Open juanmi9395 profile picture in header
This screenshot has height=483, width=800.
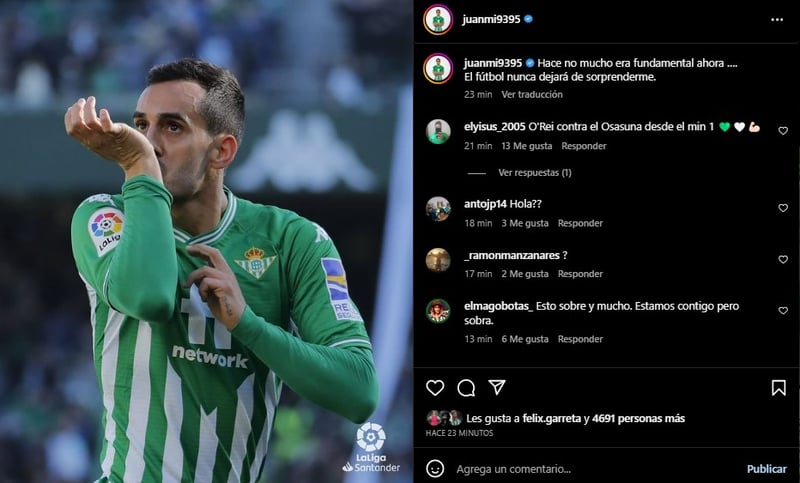tap(438, 19)
